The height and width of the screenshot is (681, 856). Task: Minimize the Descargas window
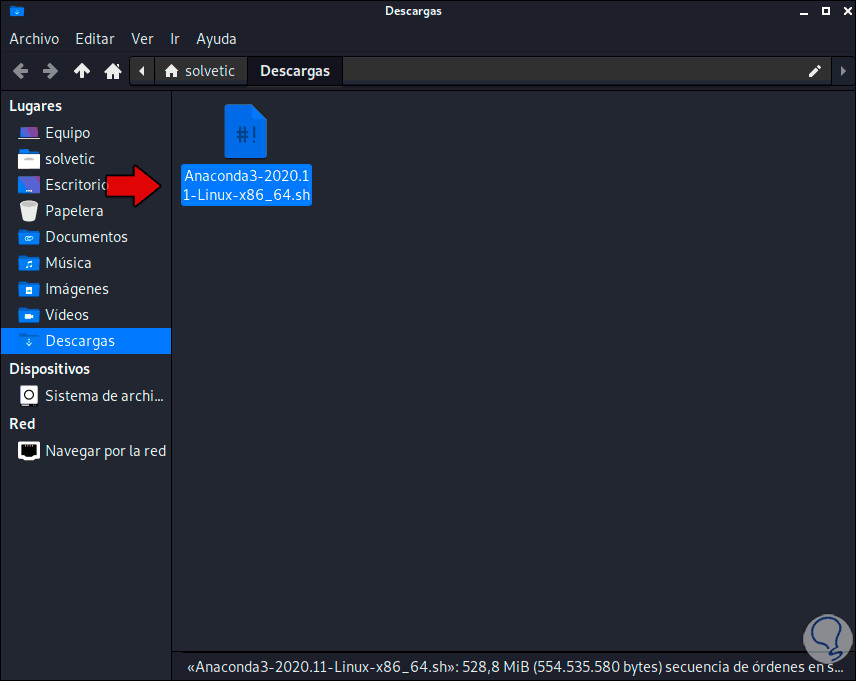click(804, 12)
